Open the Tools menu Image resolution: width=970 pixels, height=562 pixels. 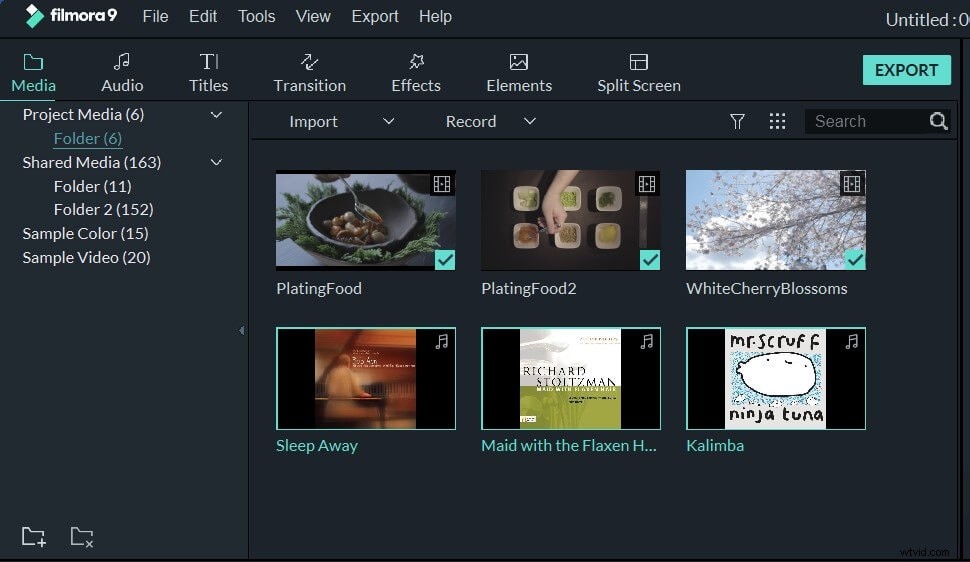[256, 16]
